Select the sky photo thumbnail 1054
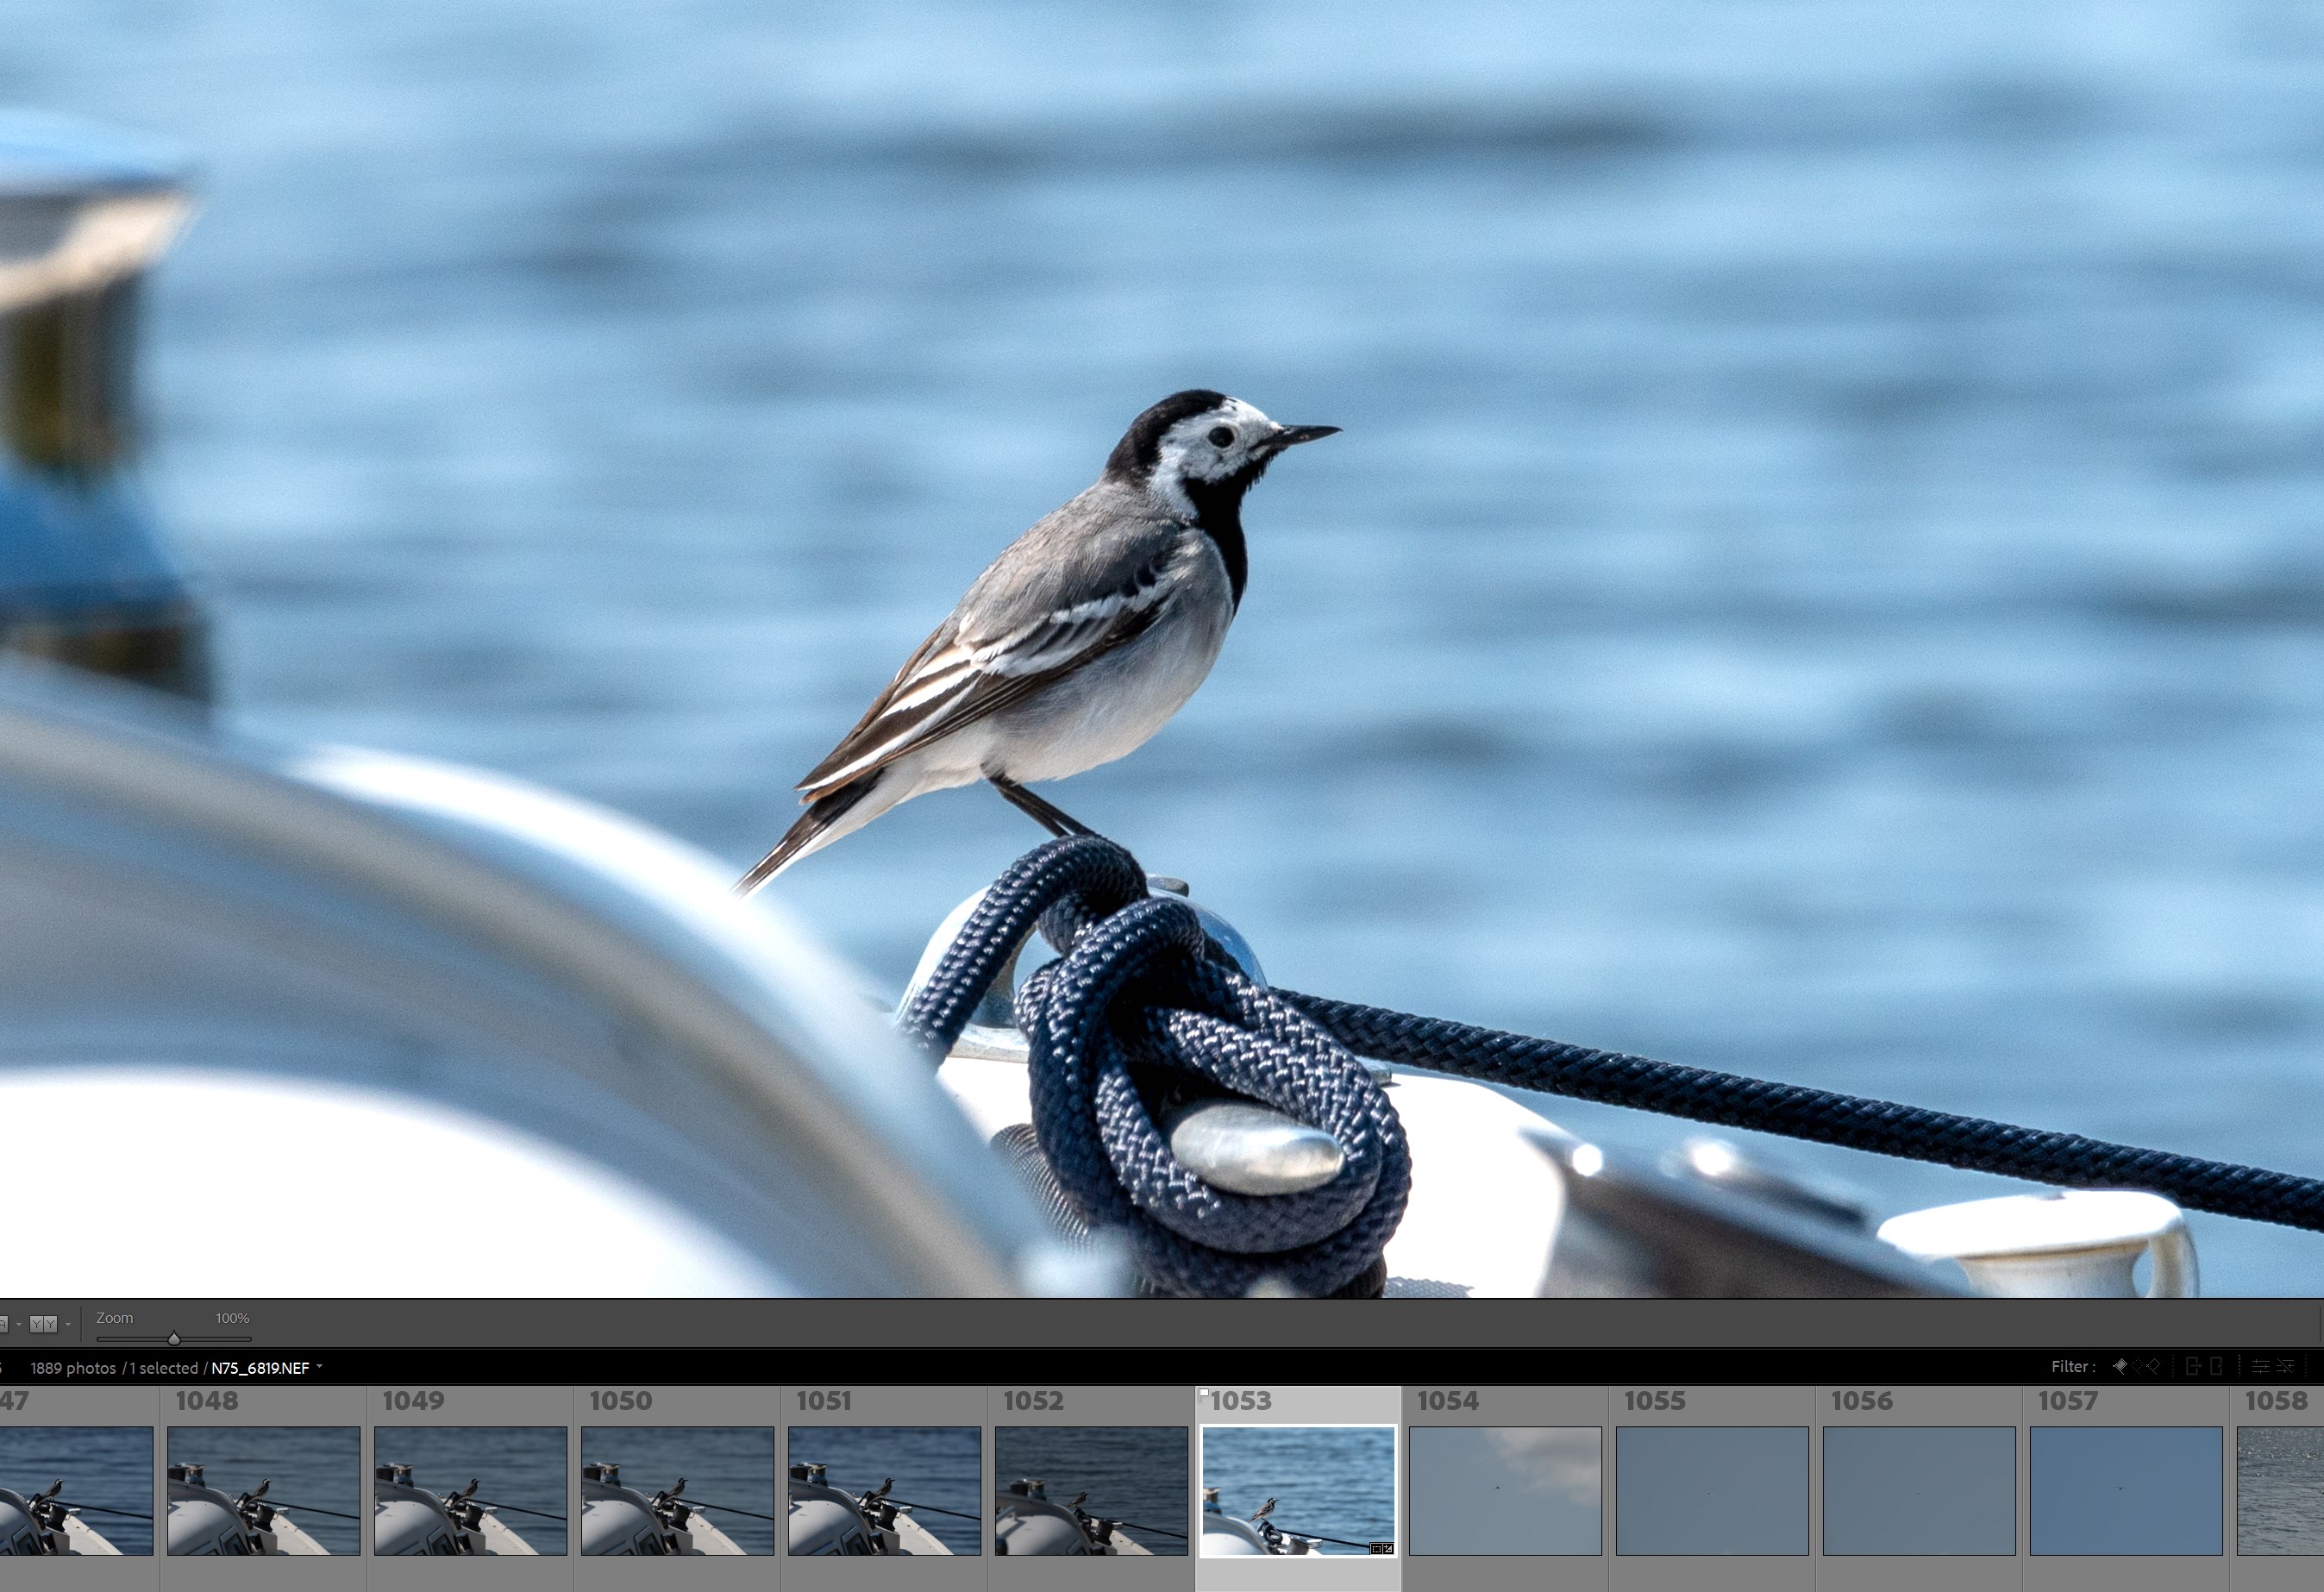 click(1505, 1490)
